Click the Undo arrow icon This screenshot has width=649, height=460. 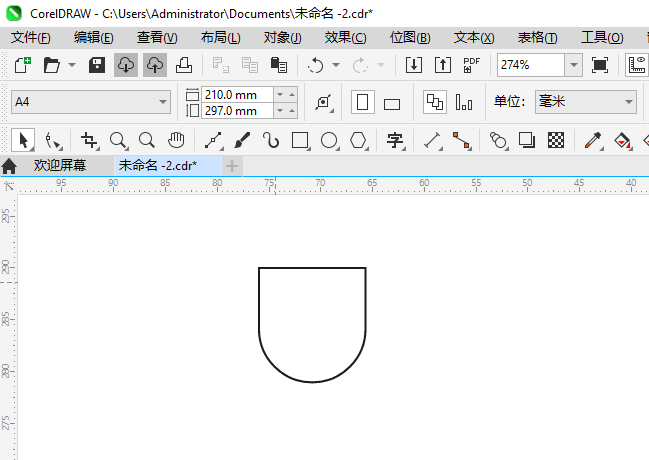coord(316,65)
